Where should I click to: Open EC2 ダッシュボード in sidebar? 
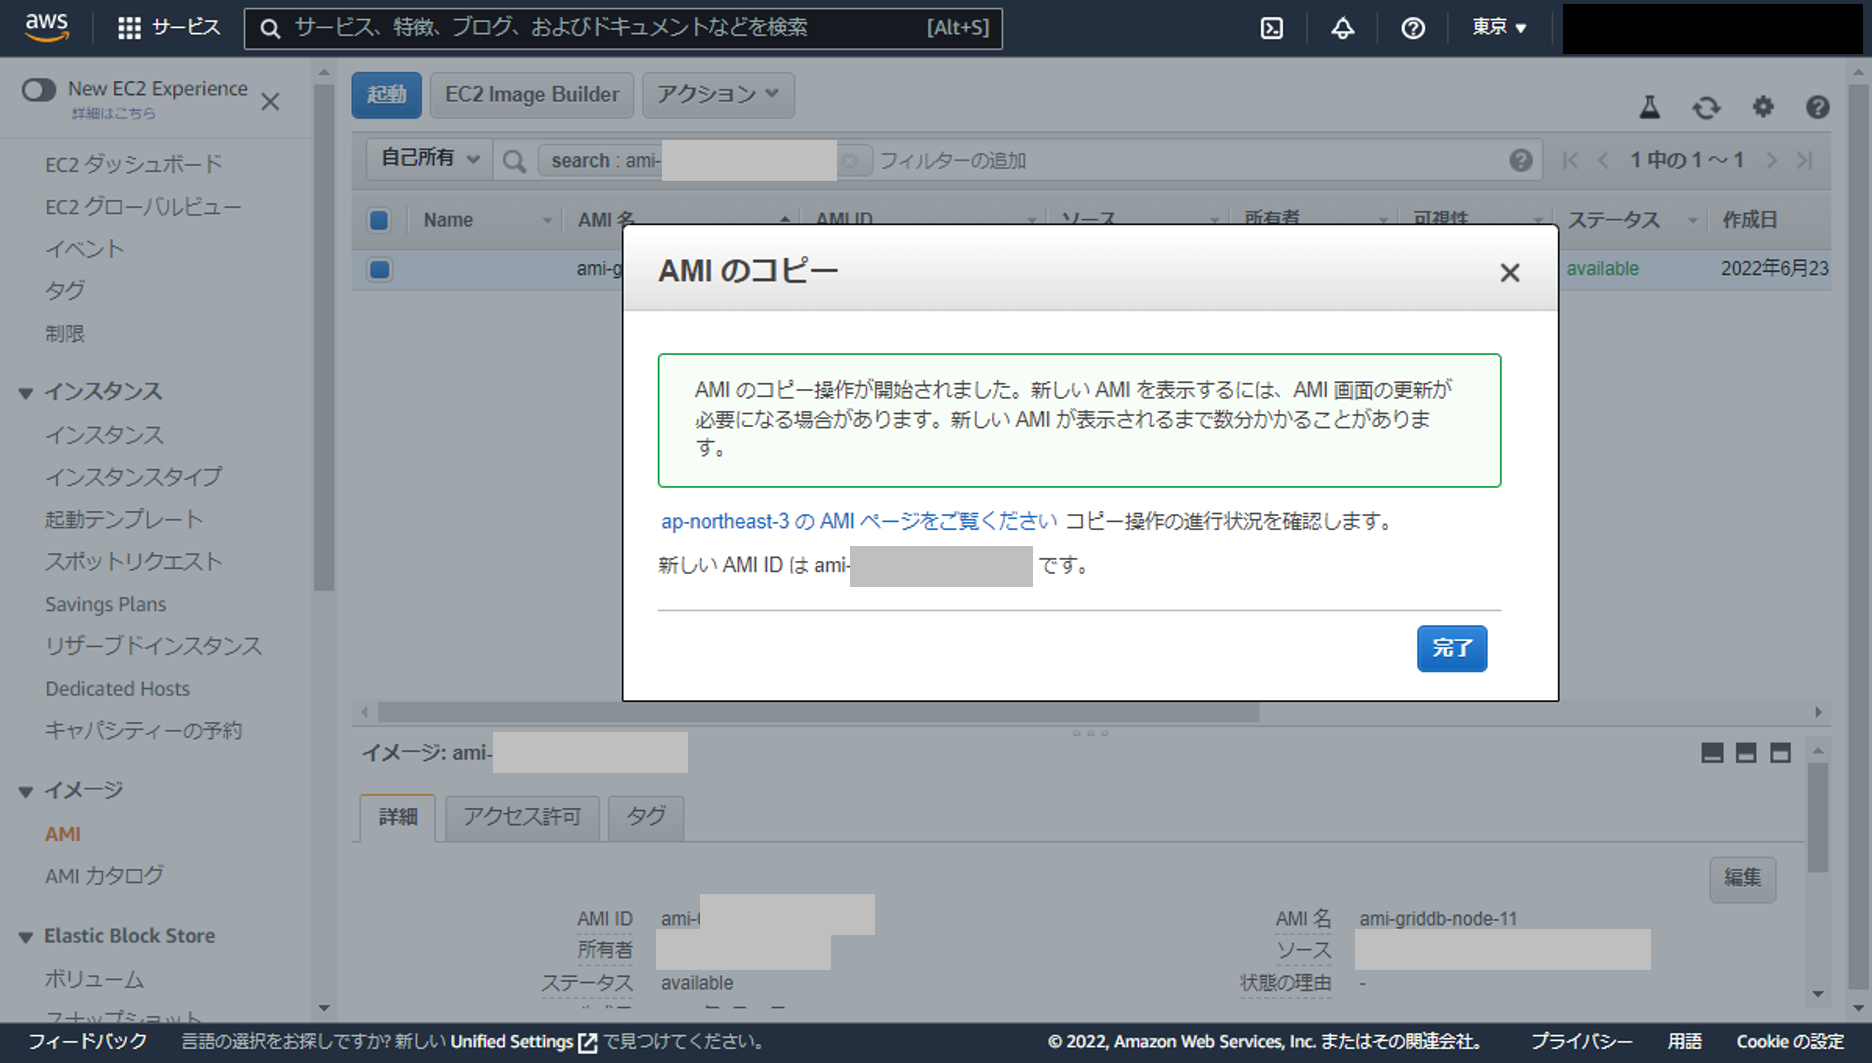[134, 164]
